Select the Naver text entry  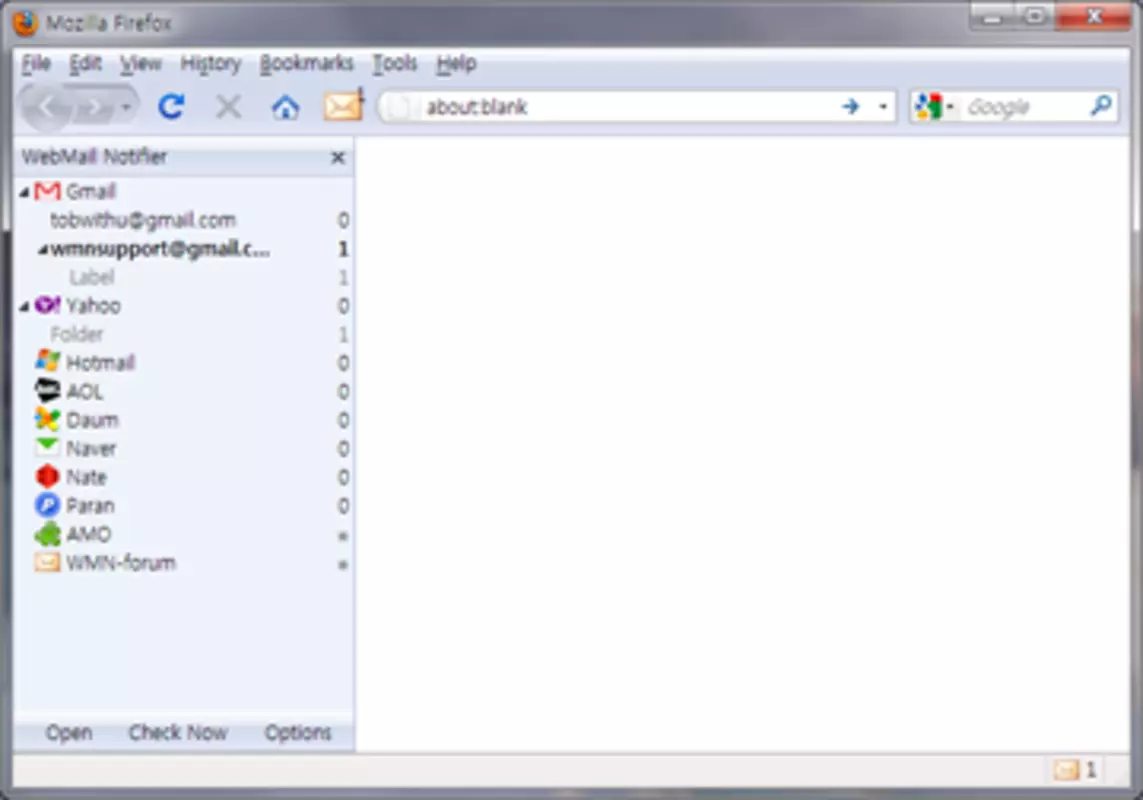(91, 448)
